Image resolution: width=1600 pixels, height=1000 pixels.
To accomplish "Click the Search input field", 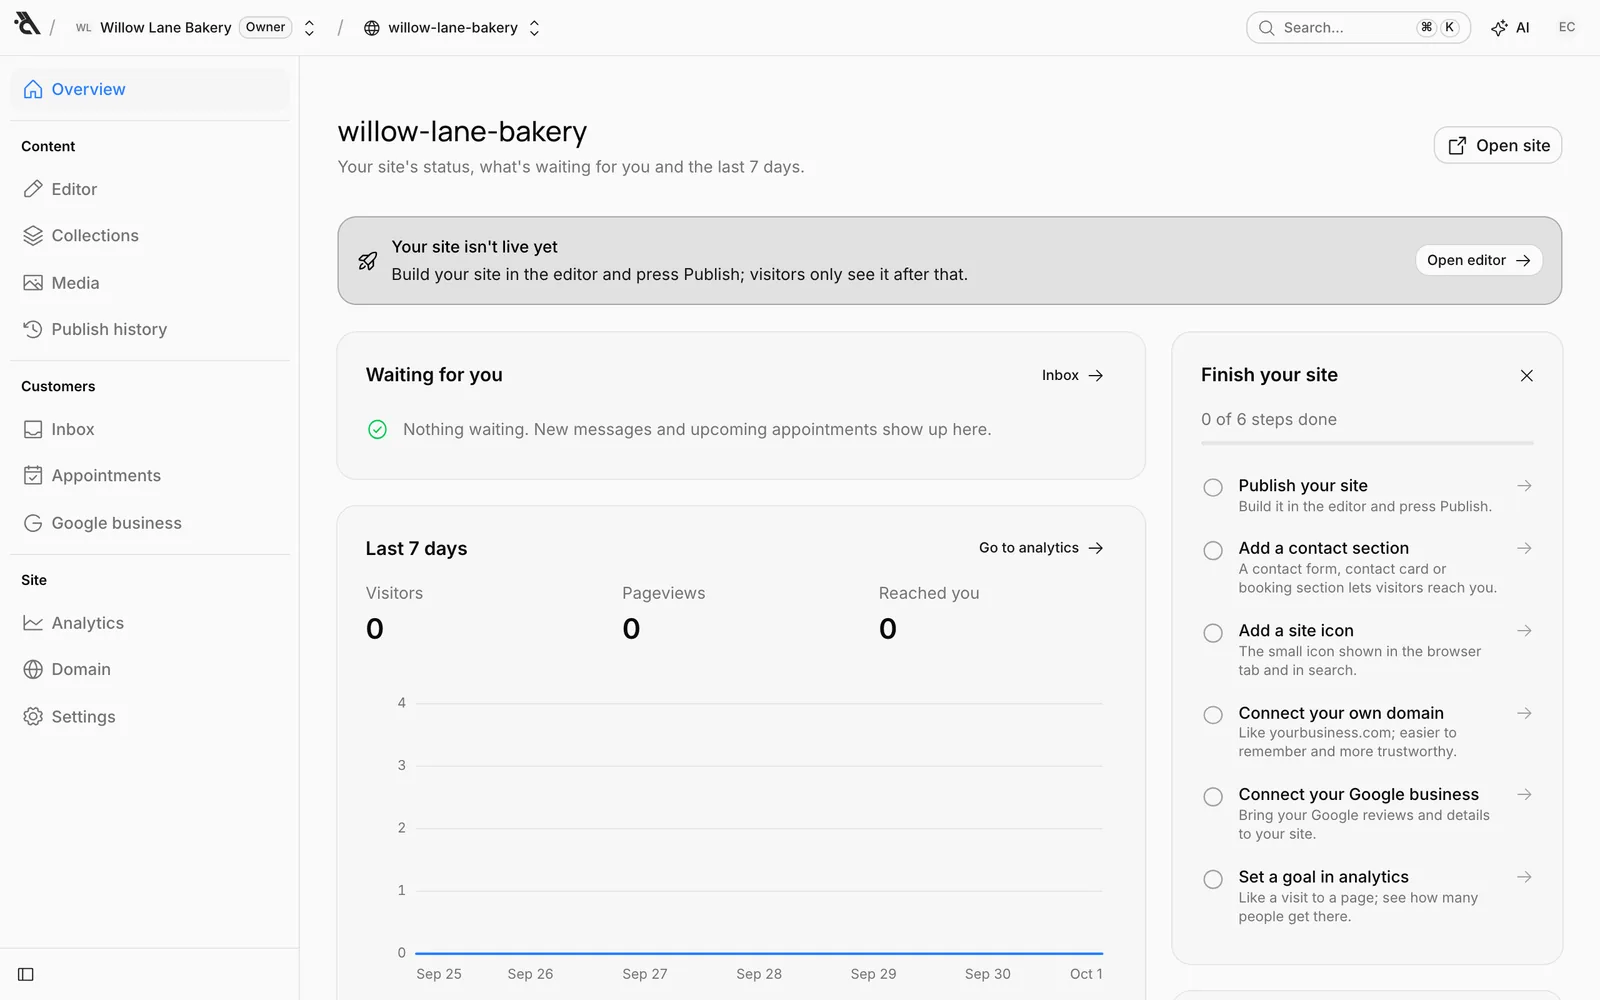I will point(1358,28).
